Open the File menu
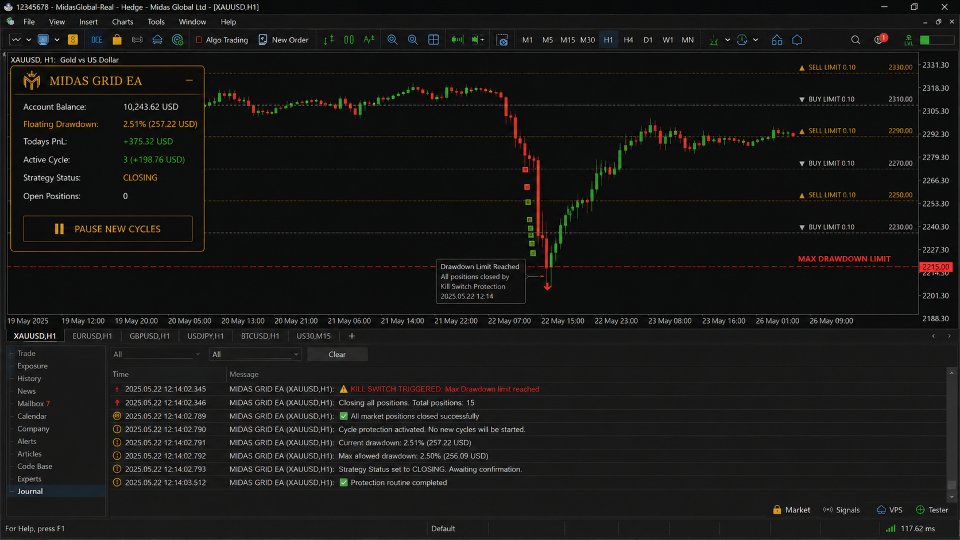This screenshot has width=960, height=540. click(29, 21)
